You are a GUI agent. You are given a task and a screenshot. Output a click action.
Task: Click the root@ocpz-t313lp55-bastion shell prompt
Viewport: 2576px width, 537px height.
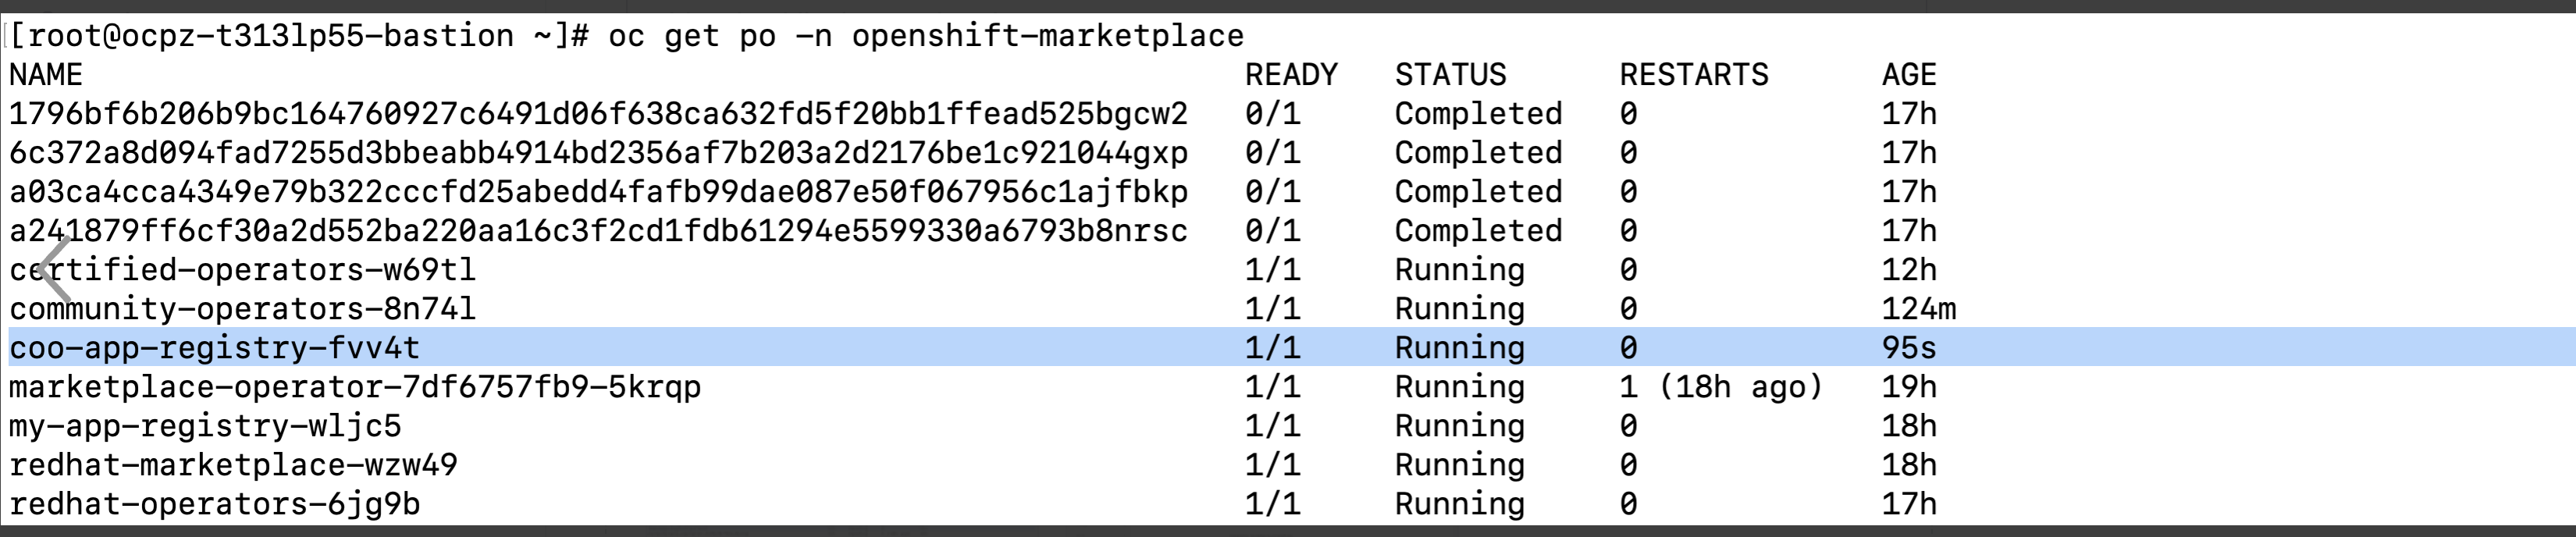(280, 36)
